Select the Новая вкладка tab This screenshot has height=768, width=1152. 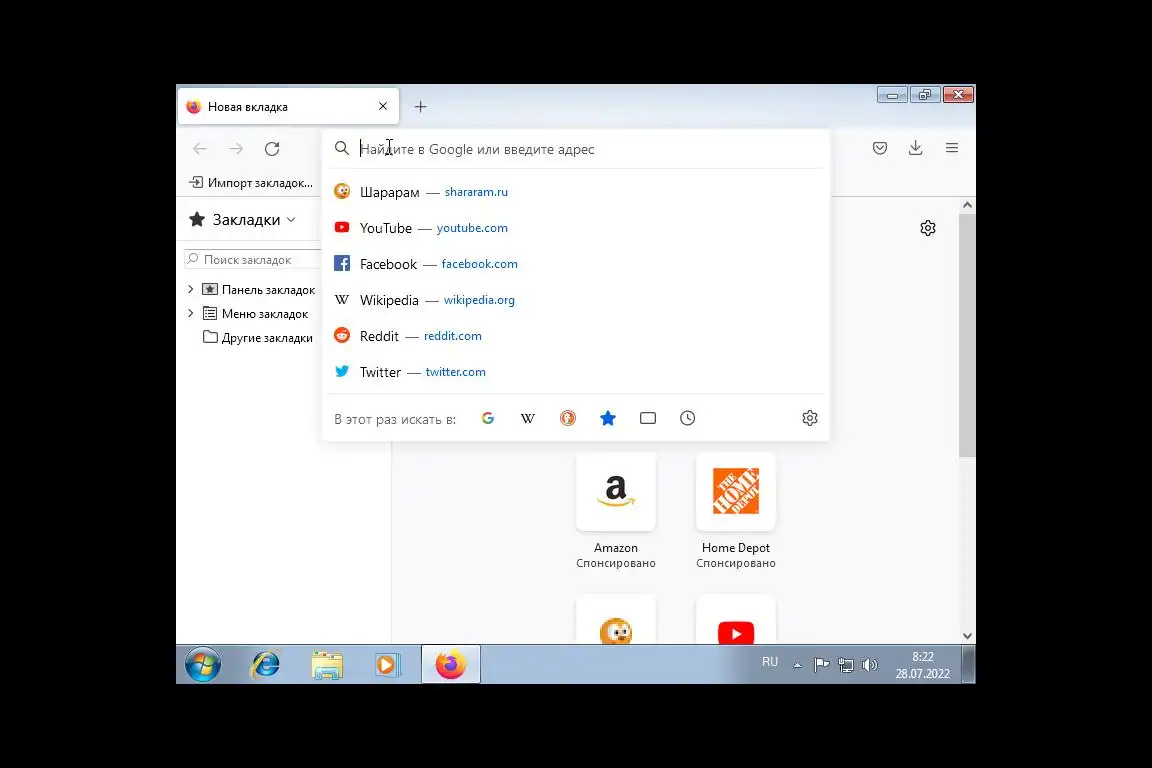click(288, 107)
